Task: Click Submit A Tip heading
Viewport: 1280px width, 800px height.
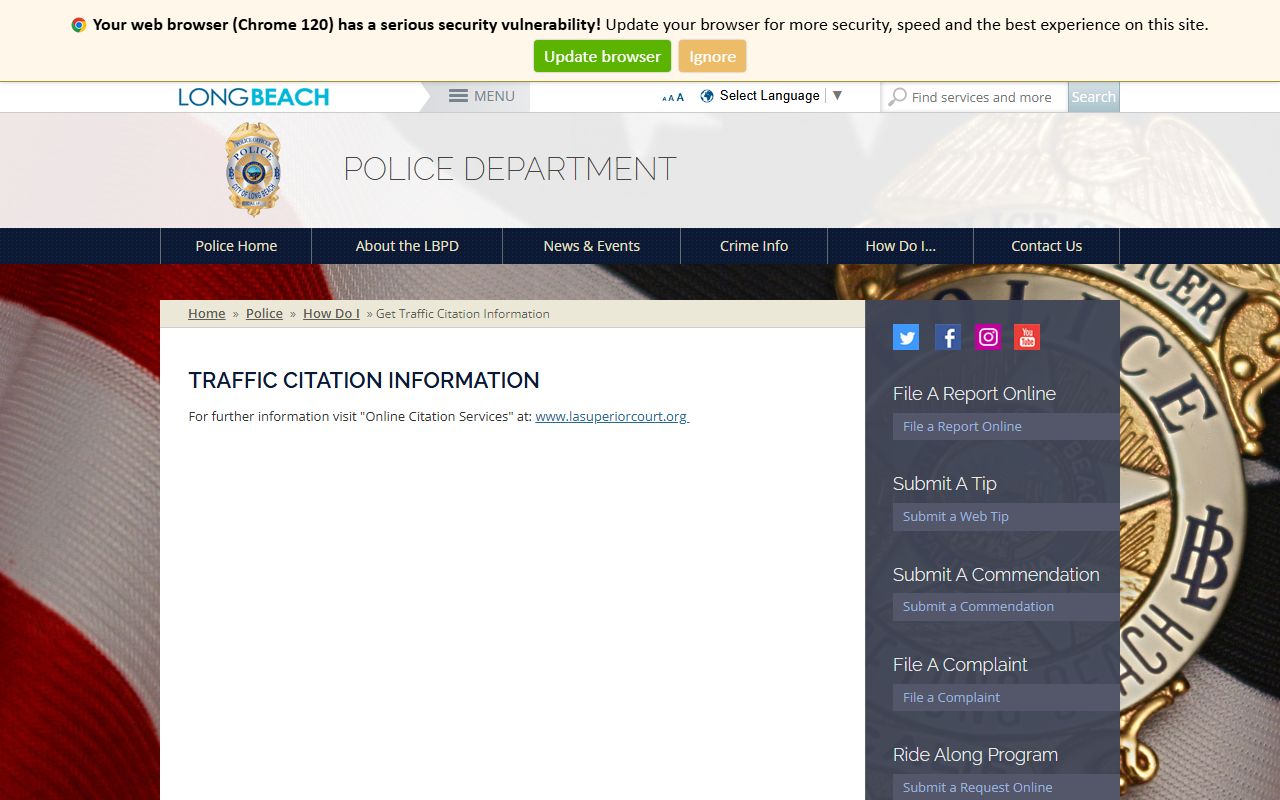Action: (x=945, y=484)
